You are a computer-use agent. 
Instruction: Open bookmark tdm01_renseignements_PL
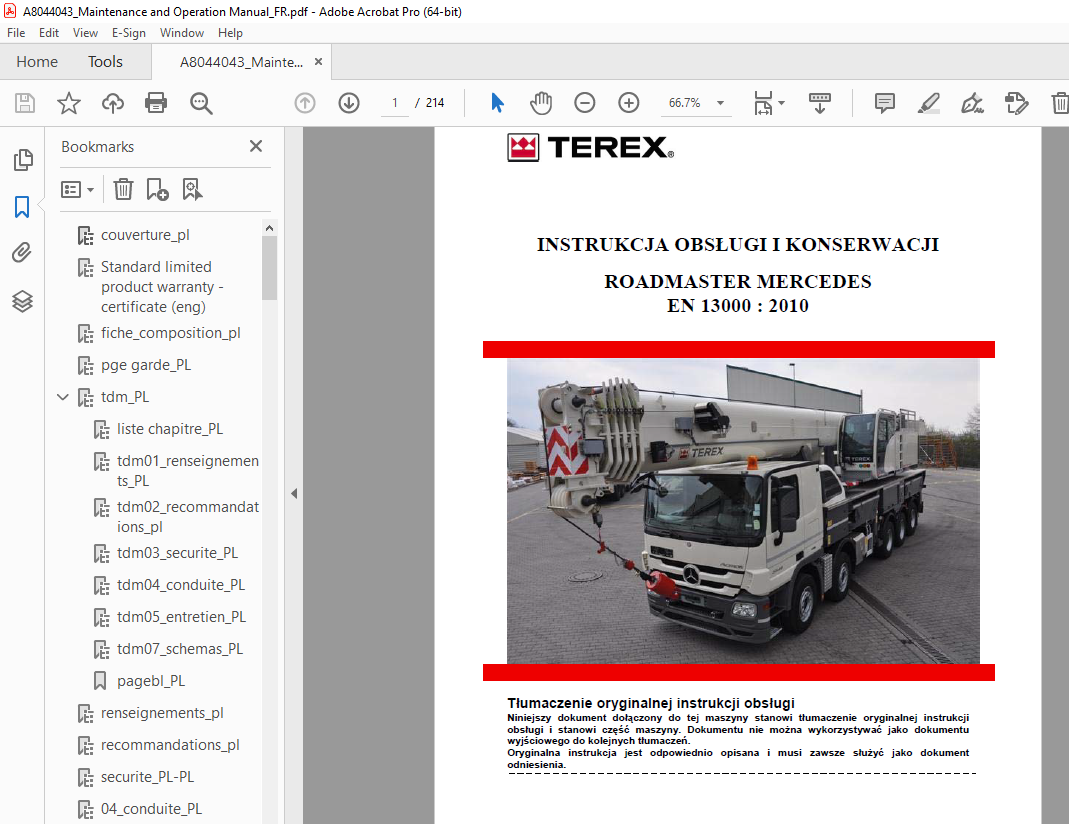(x=187, y=471)
